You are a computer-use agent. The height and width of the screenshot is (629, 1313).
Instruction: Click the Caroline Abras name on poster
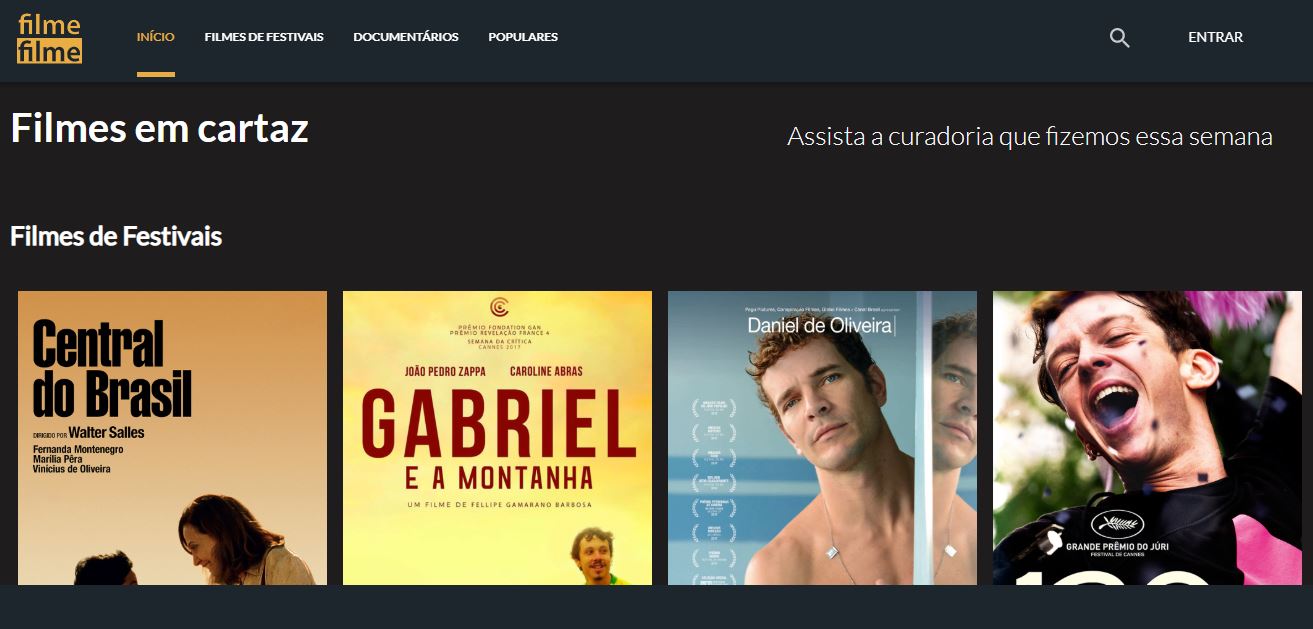546,372
